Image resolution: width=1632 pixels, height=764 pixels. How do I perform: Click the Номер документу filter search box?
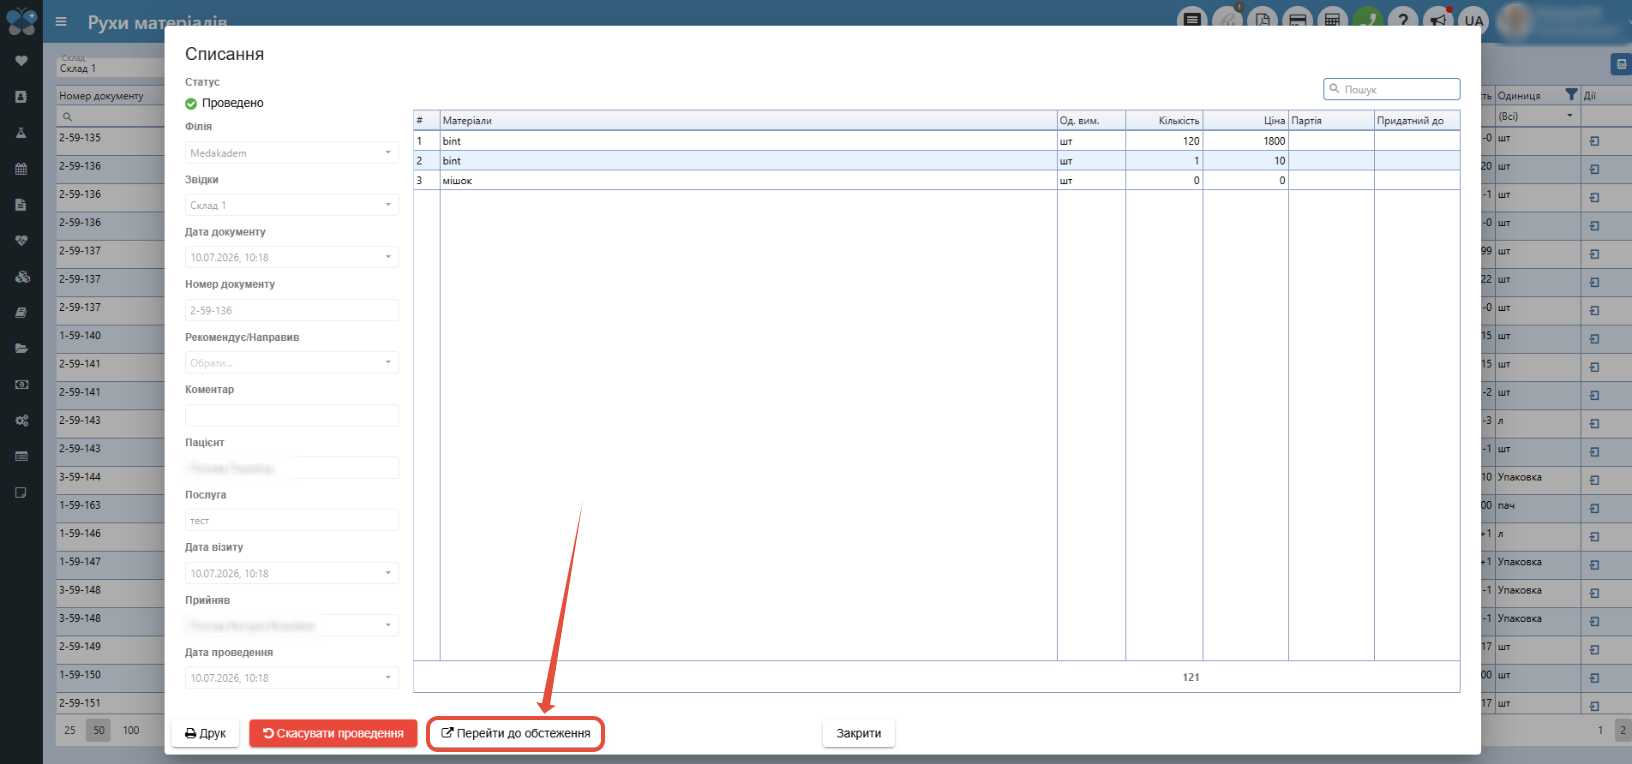point(111,116)
